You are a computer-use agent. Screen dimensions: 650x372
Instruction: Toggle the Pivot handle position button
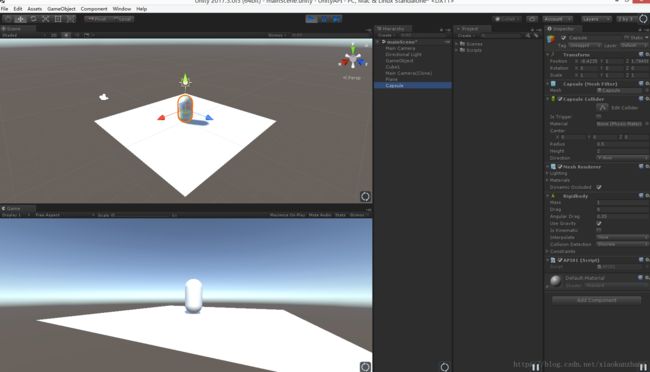point(97,19)
